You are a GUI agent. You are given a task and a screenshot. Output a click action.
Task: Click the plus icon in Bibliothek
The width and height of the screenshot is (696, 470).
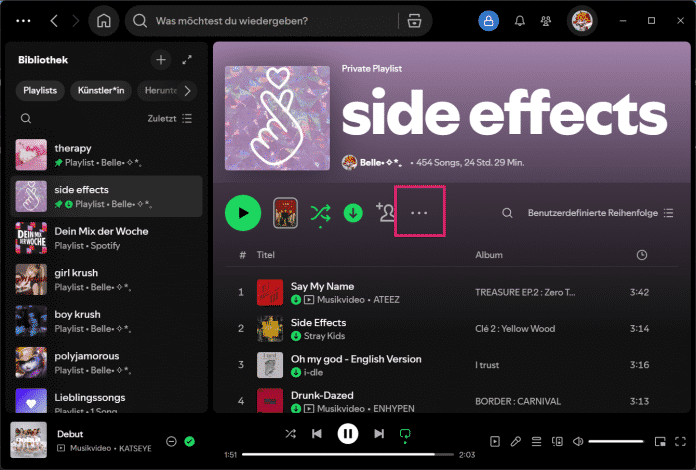[x=161, y=60]
